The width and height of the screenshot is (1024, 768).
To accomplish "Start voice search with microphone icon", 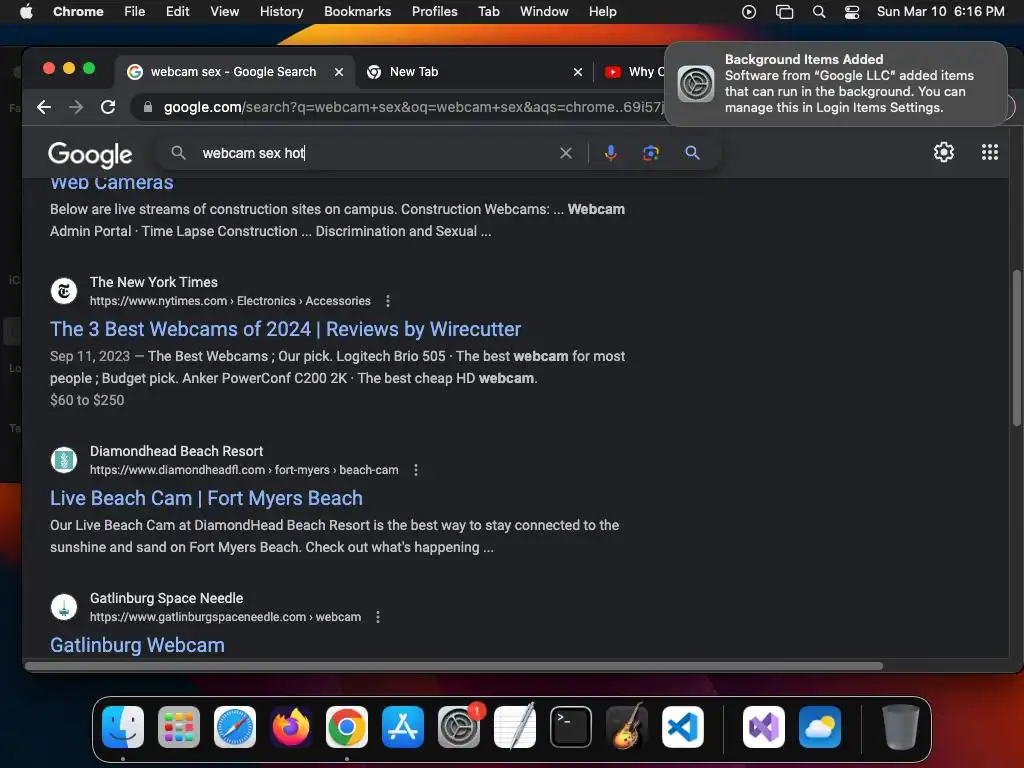I will (611, 153).
